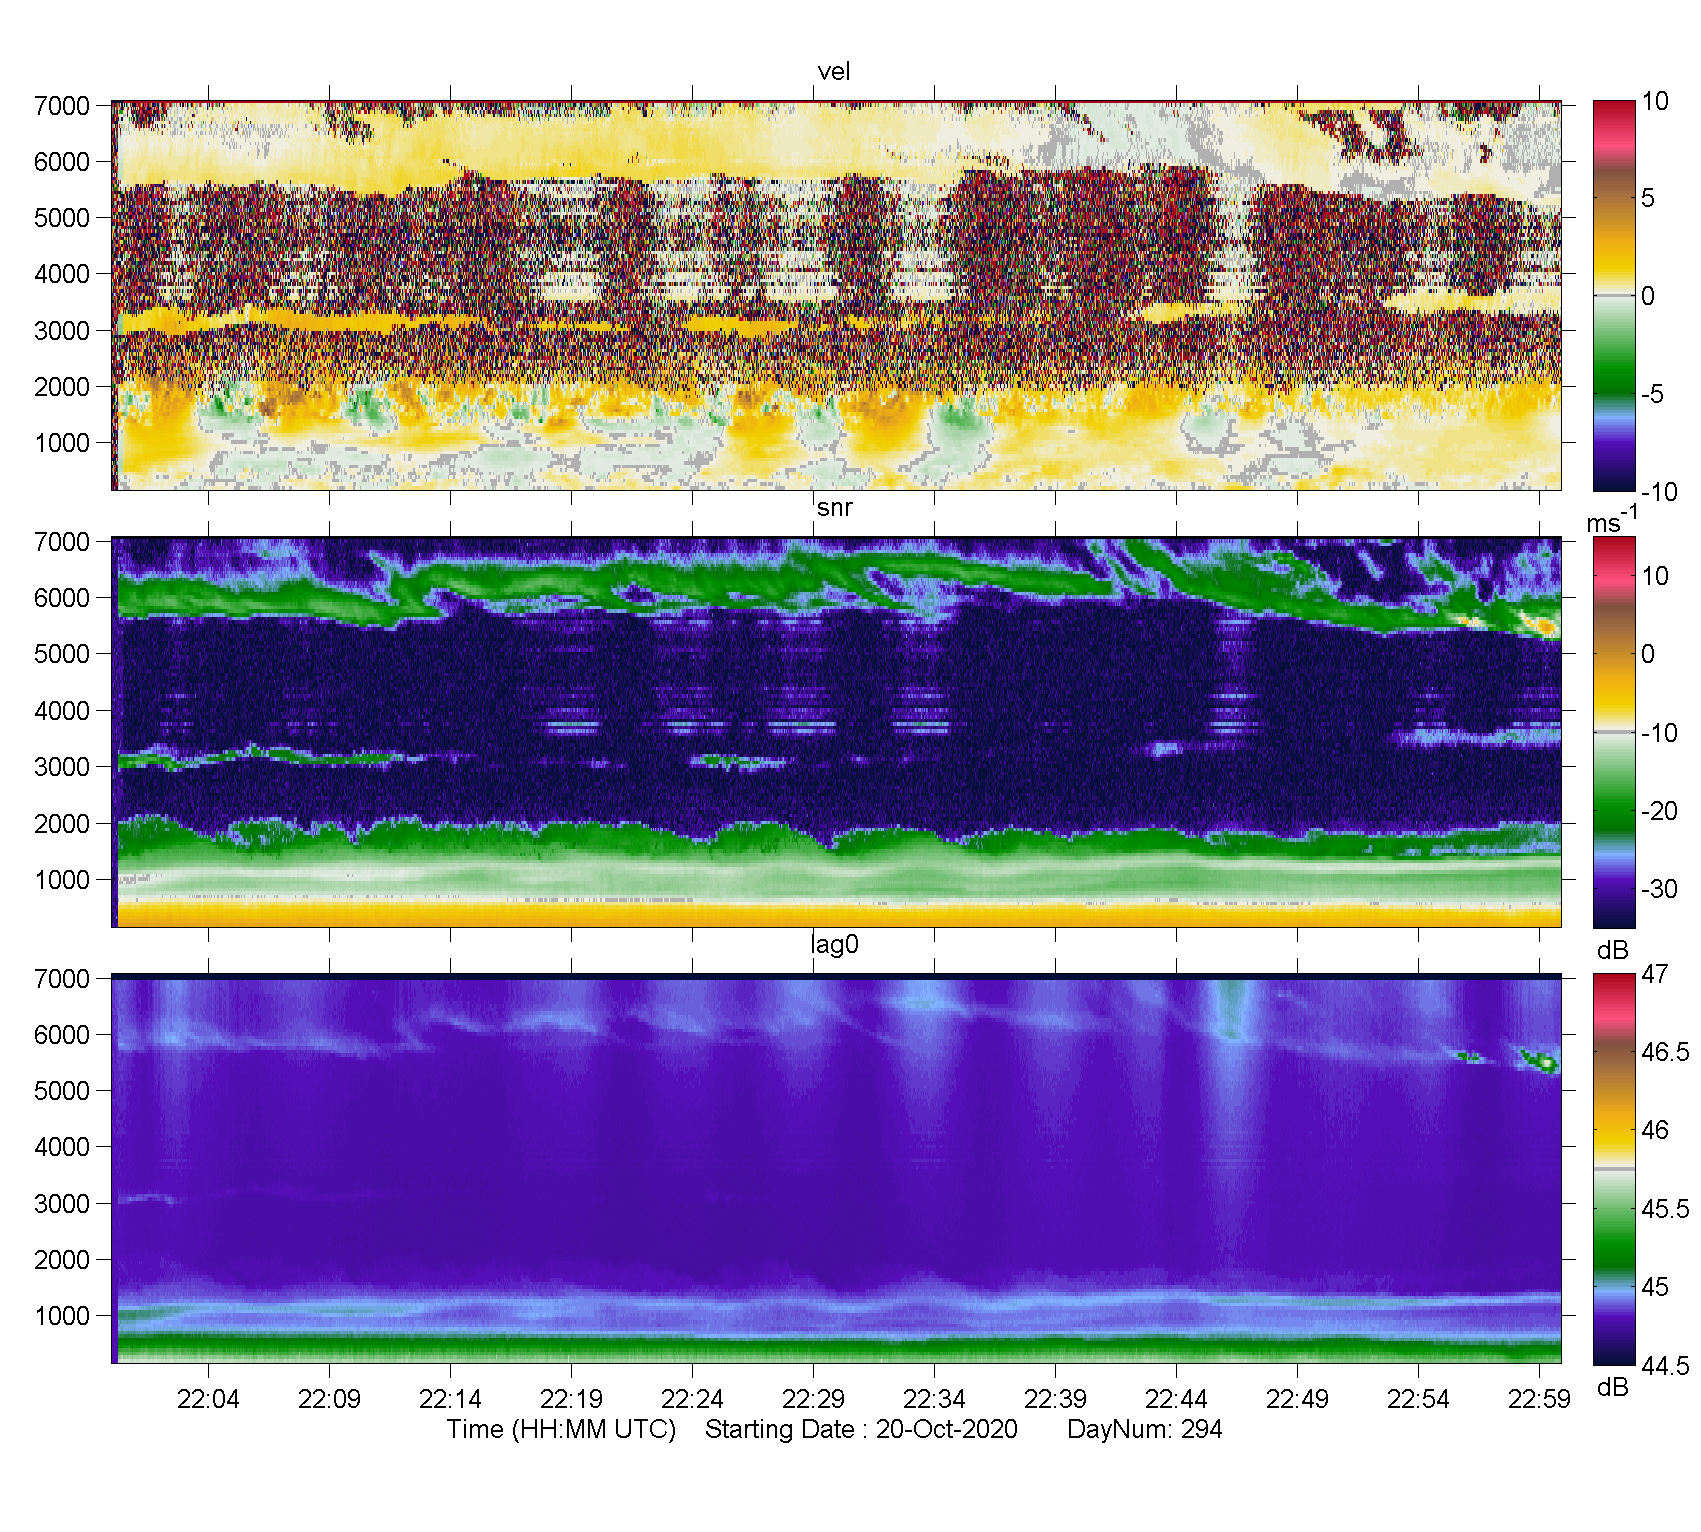
Task: Click inside the lag0 data plot
Action: pyautogui.click(x=836, y=1168)
